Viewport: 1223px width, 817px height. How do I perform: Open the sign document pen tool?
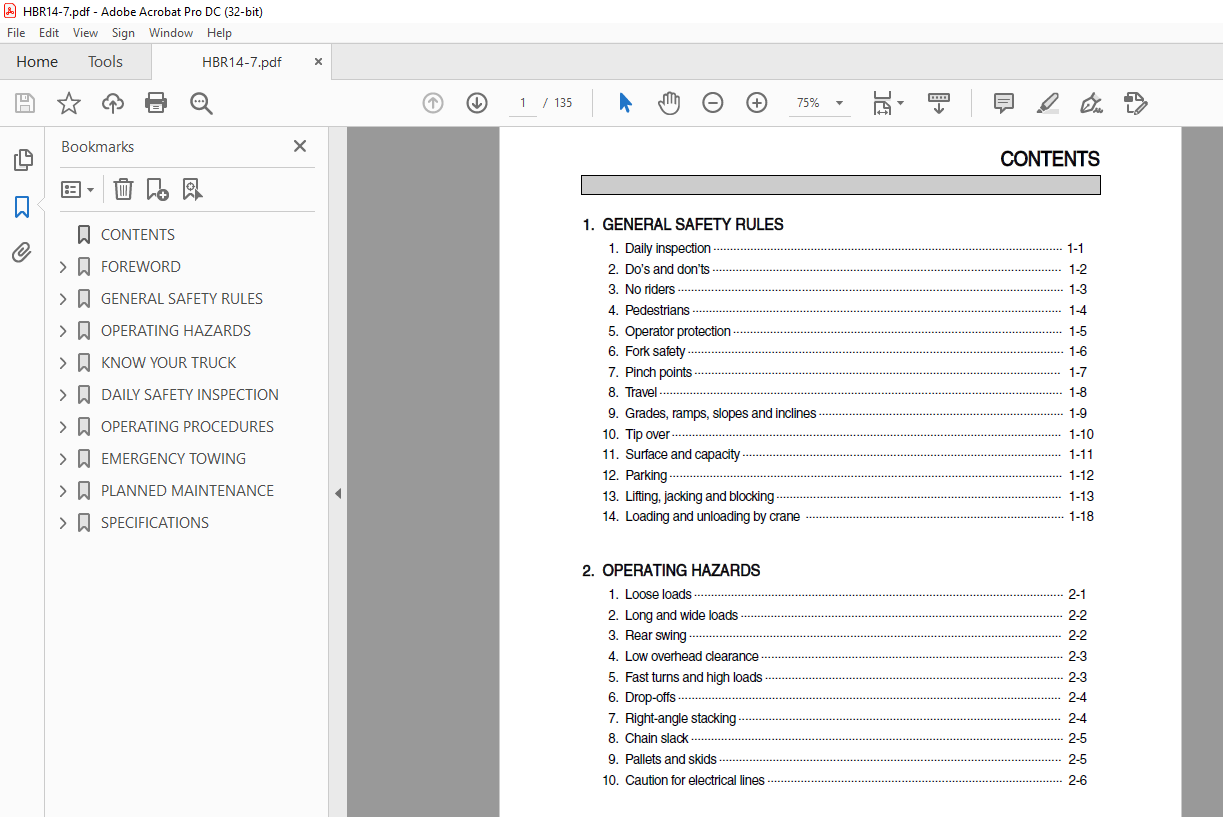[1091, 103]
